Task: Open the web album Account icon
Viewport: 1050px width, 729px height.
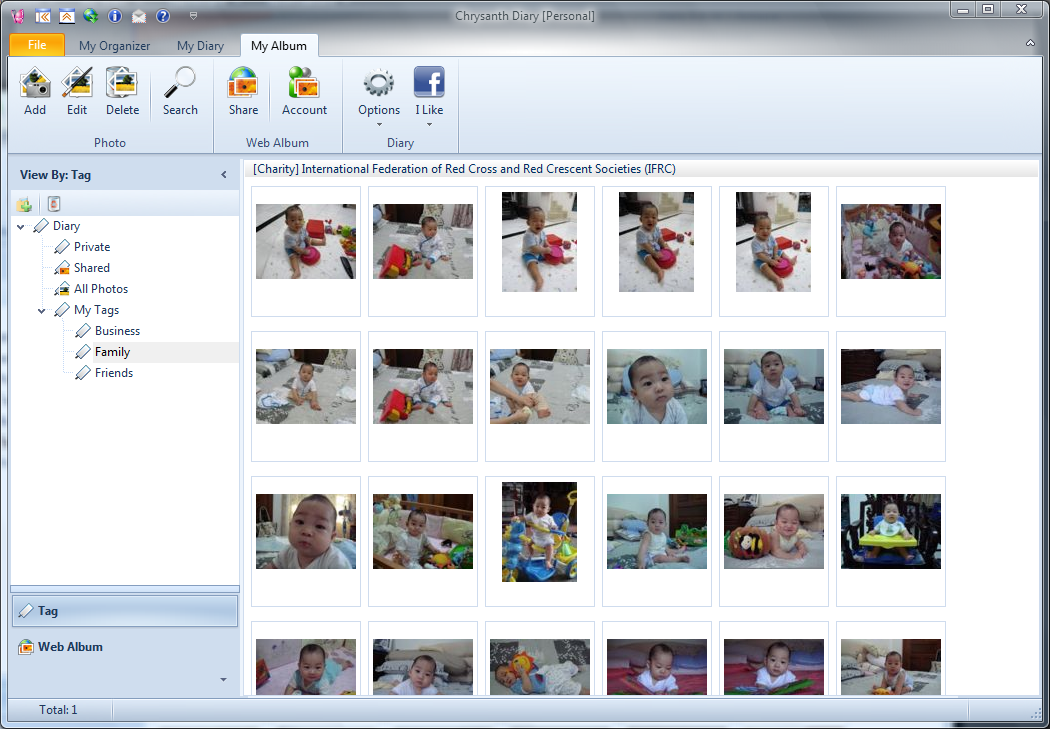Action: [304, 92]
